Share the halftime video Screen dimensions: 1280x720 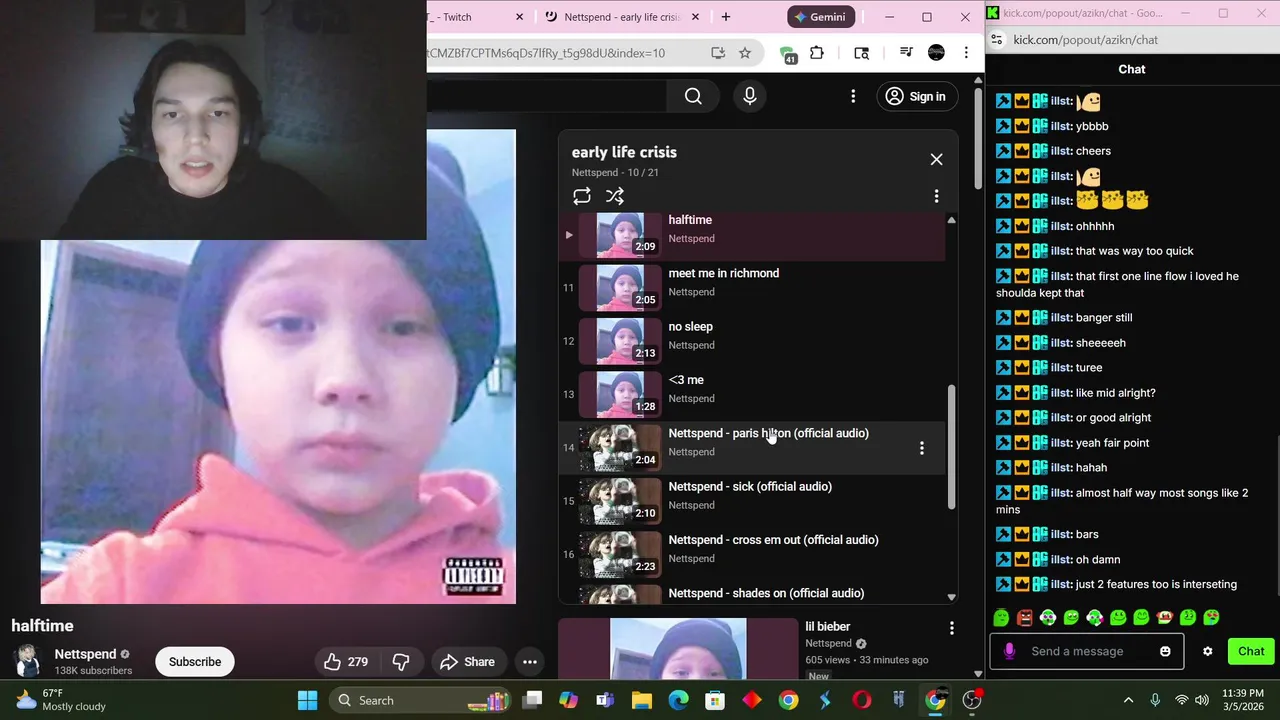coord(468,662)
